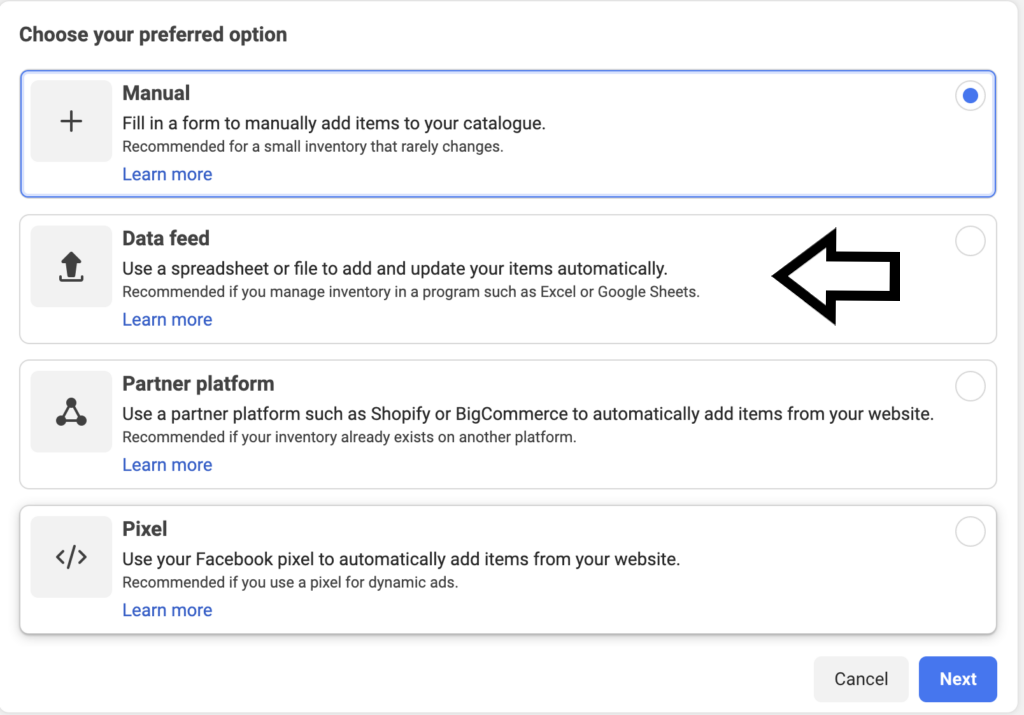This screenshot has height=715, width=1024.
Task: Open Learn more under Partner platform
Action: (167, 464)
